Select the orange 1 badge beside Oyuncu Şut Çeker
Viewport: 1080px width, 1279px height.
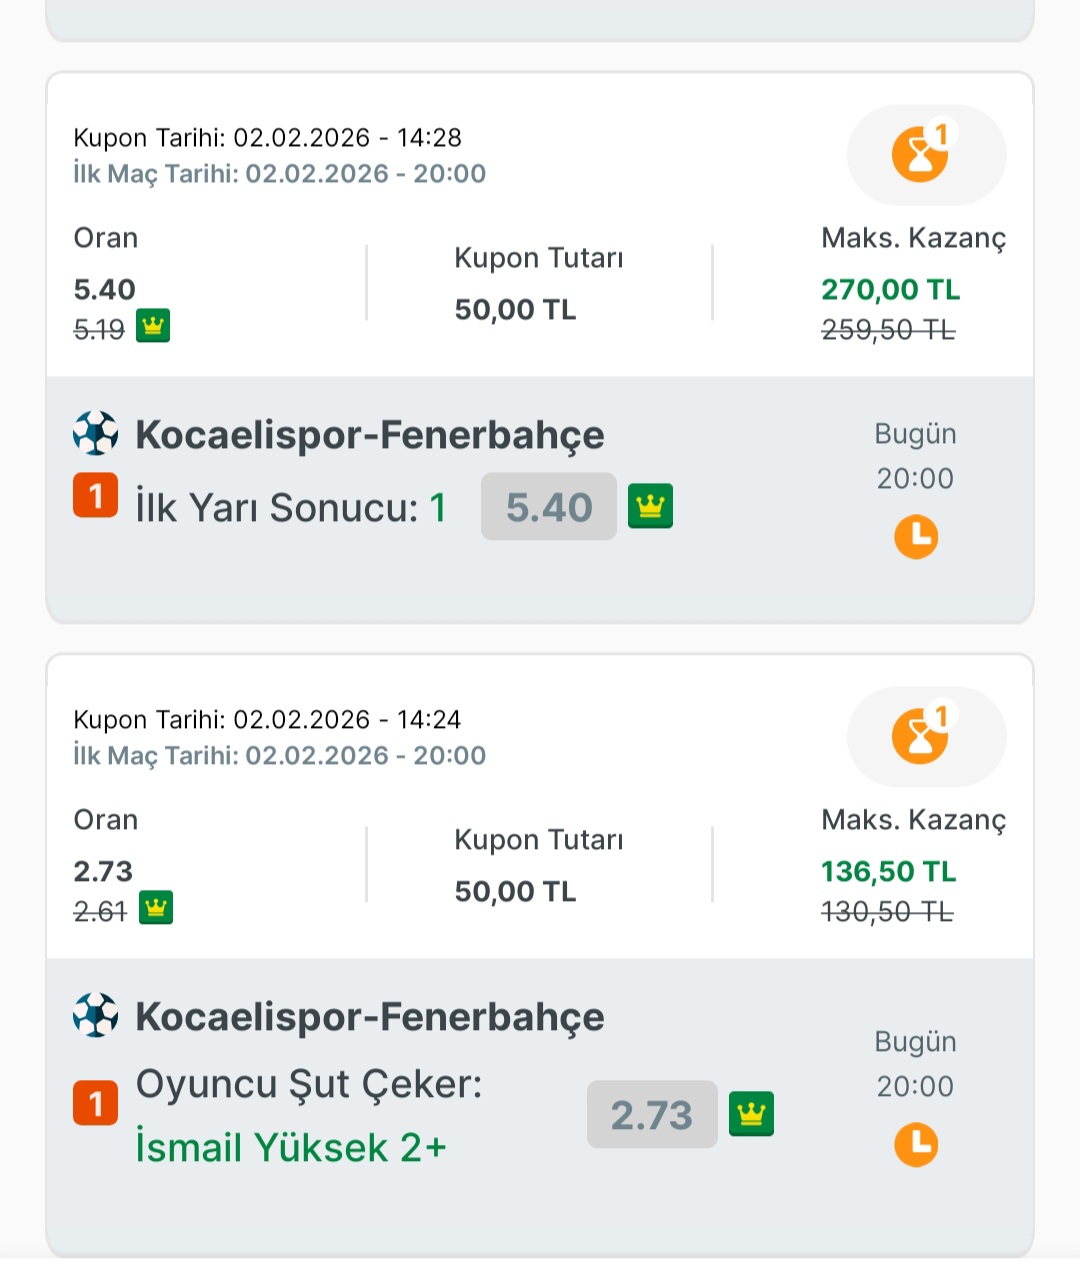click(x=96, y=1104)
